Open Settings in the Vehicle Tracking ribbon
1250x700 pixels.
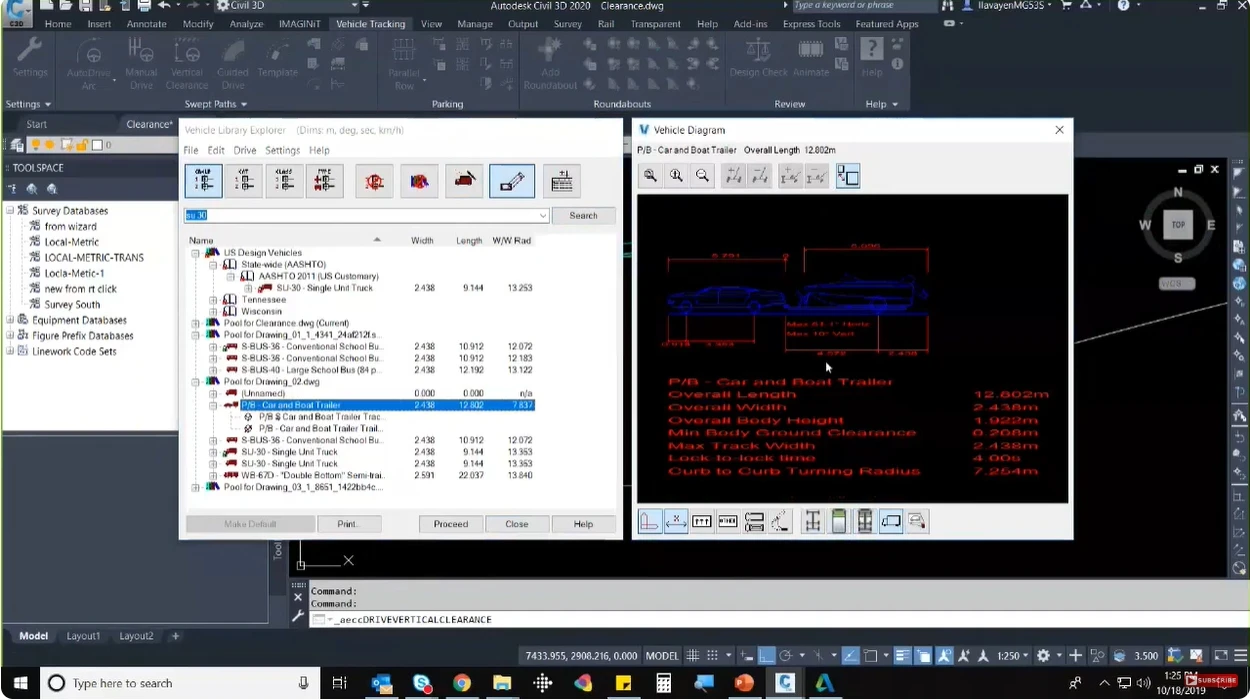(x=29, y=63)
